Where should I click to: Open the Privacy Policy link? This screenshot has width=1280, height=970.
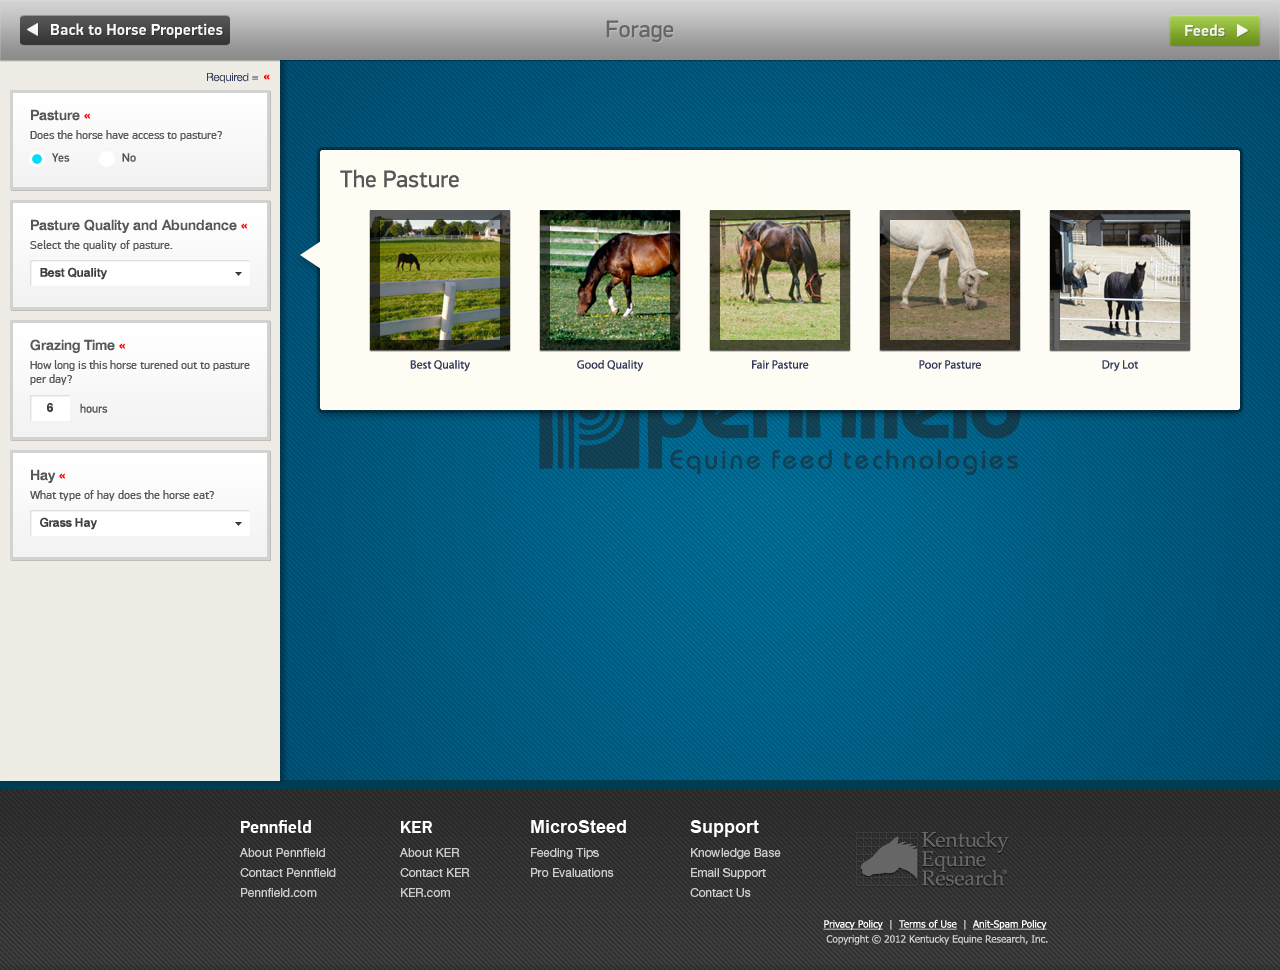[x=853, y=925]
